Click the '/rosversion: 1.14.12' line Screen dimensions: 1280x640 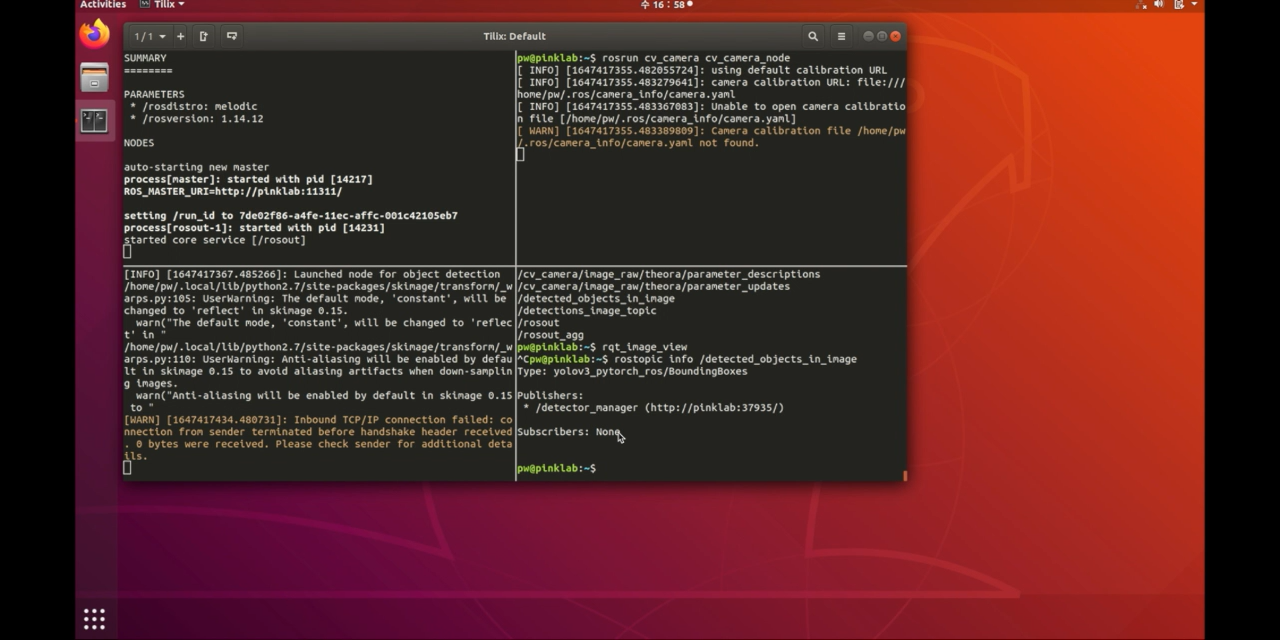pos(196,118)
